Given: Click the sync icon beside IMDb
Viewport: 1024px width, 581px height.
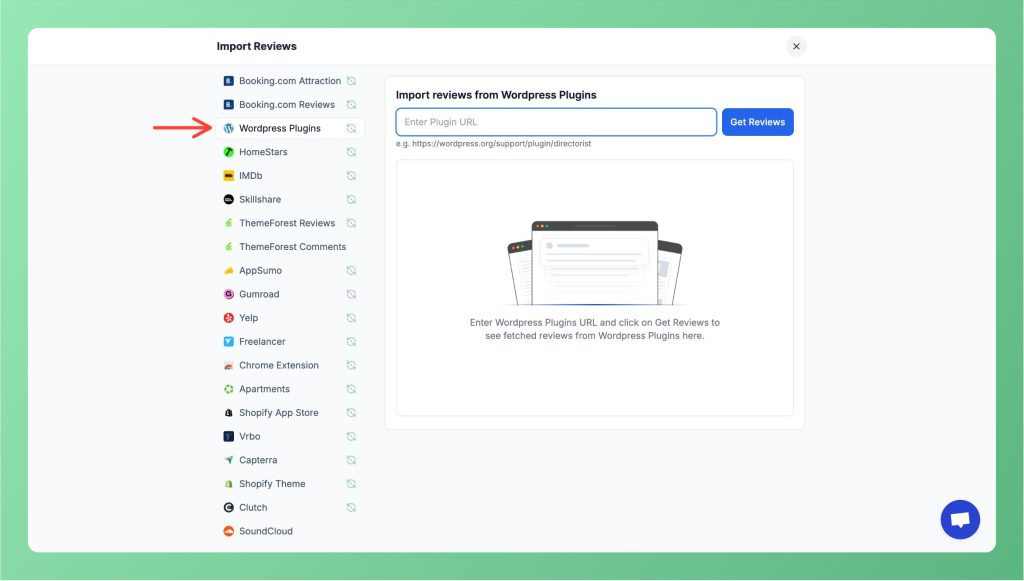Looking at the screenshot, I should pyautogui.click(x=351, y=176).
